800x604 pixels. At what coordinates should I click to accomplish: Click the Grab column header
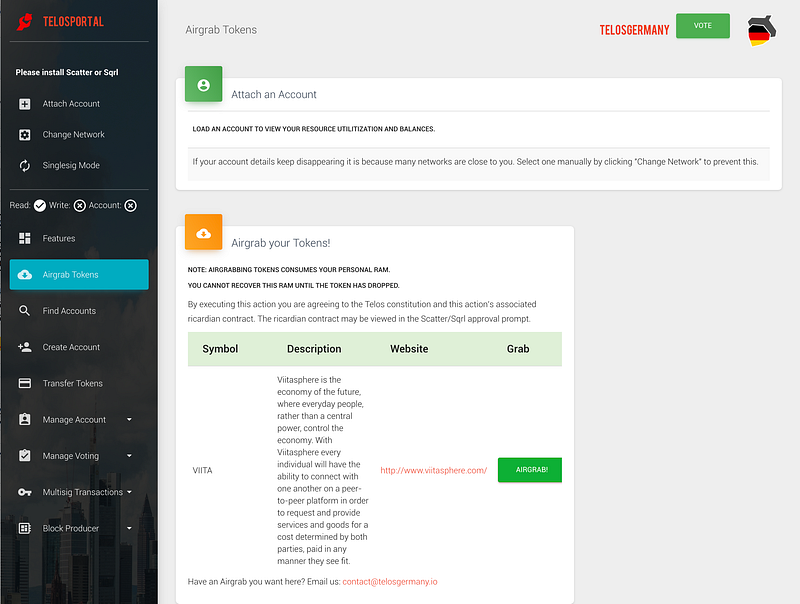pyautogui.click(x=518, y=349)
